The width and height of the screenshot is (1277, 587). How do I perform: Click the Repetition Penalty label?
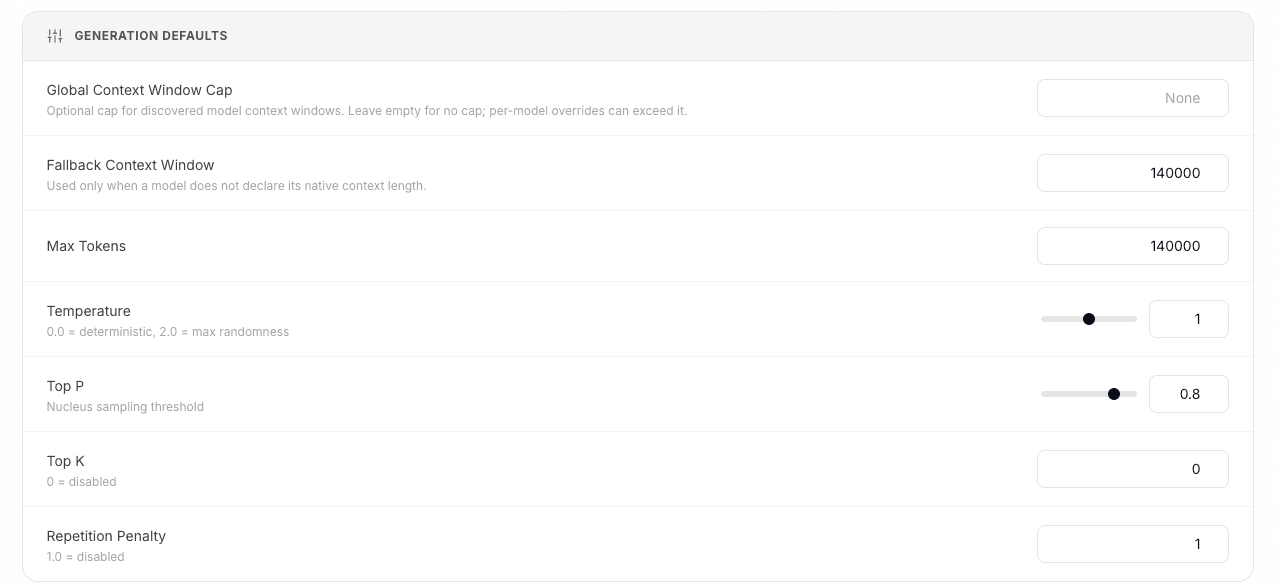pyautogui.click(x=106, y=536)
